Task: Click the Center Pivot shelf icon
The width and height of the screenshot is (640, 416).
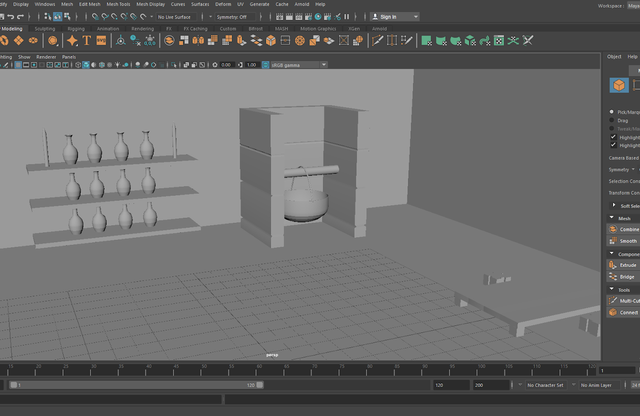Action: [120, 40]
